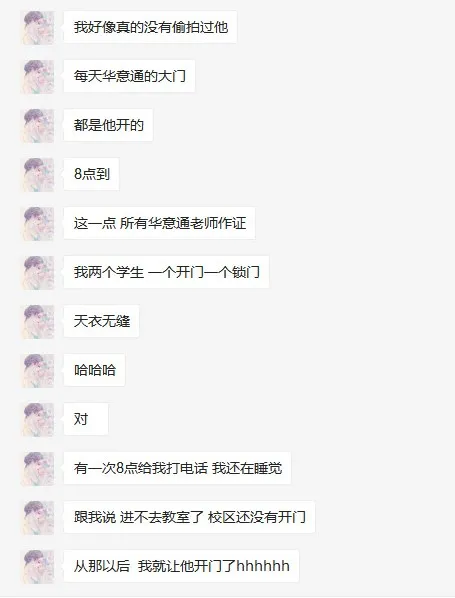Click avatar next to "每天华意通的大门"
Viewport: 455px width, 598px height.
click(x=38, y=77)
